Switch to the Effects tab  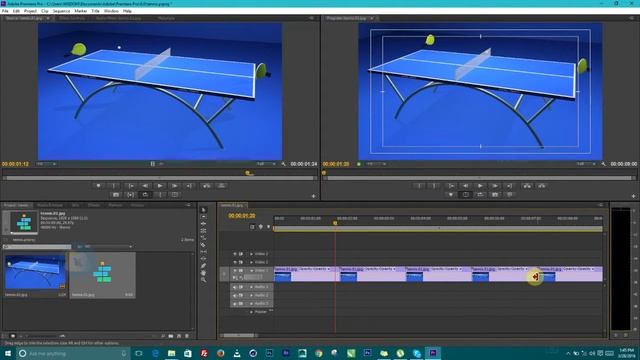coord(94,205)
